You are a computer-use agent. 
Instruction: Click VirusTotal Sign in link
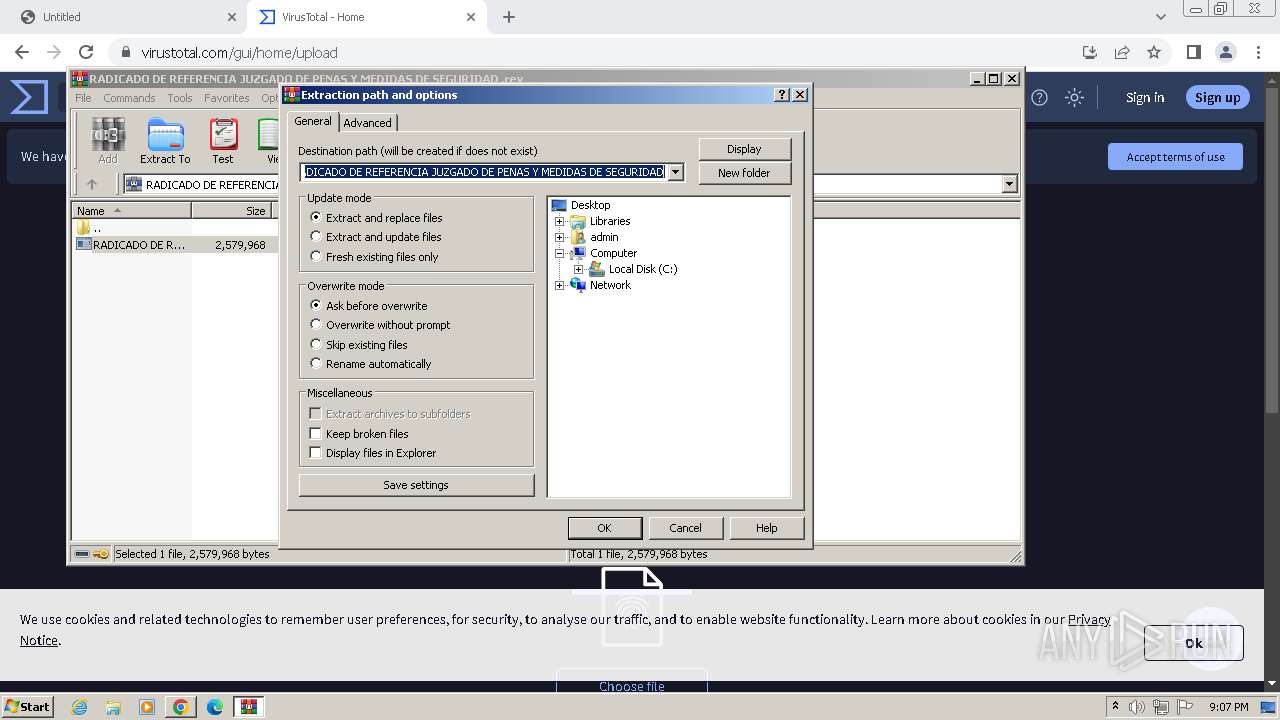coord(1145,97)
